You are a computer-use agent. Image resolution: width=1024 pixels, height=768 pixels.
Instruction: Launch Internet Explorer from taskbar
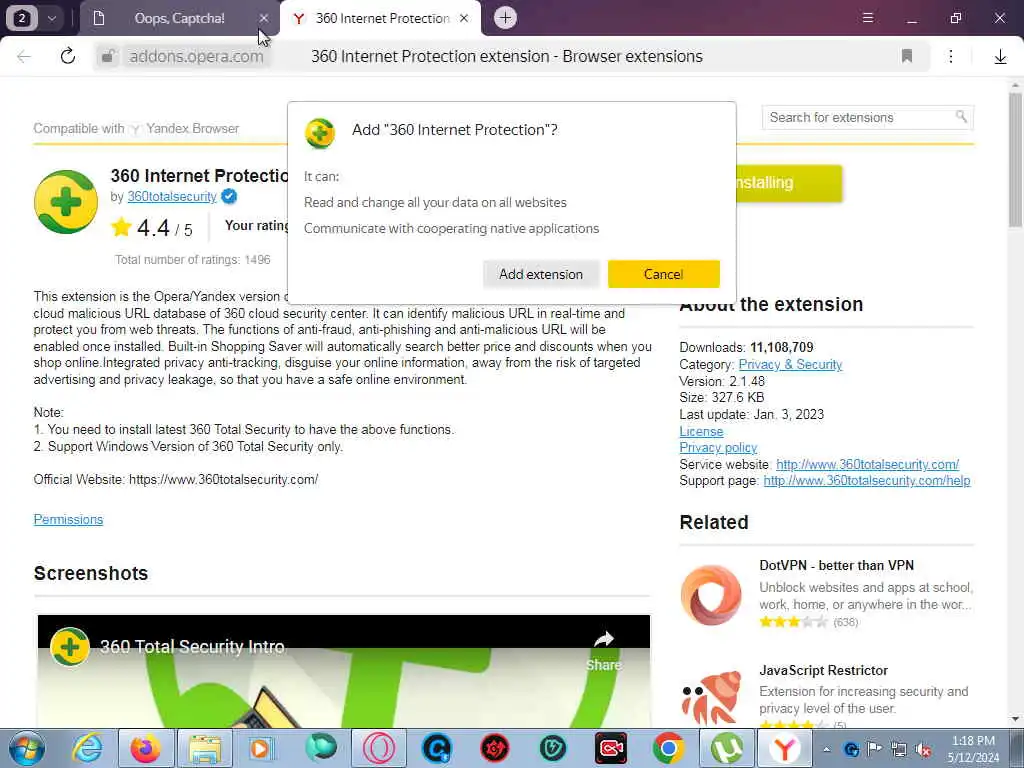(x=88, y=748)
